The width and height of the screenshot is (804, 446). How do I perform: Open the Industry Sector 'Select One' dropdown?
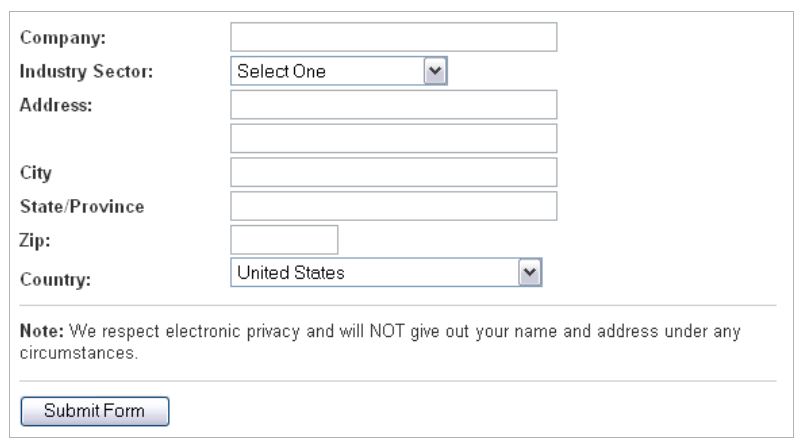point(327,71)
